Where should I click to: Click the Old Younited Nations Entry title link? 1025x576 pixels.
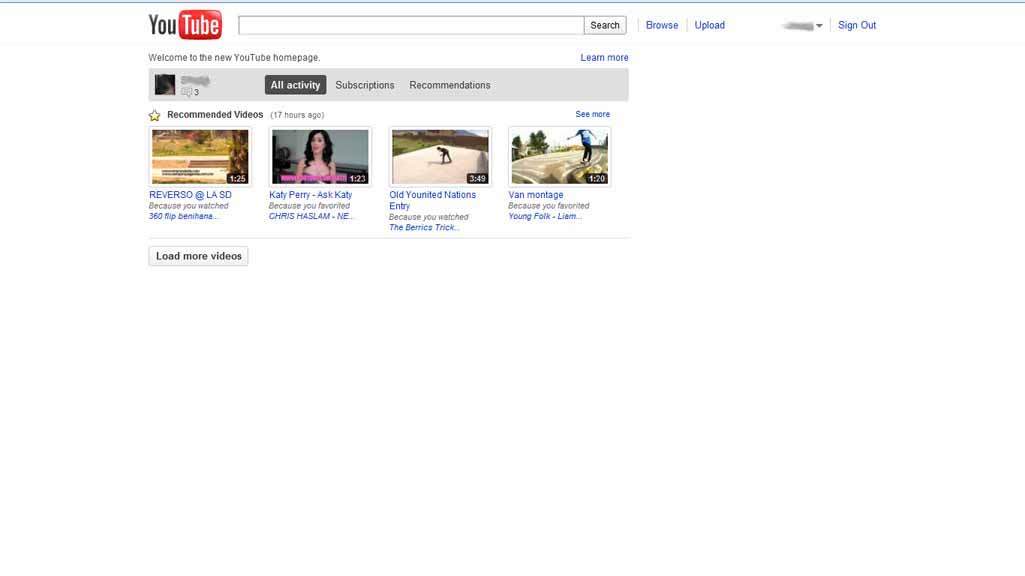coord(432,200)
